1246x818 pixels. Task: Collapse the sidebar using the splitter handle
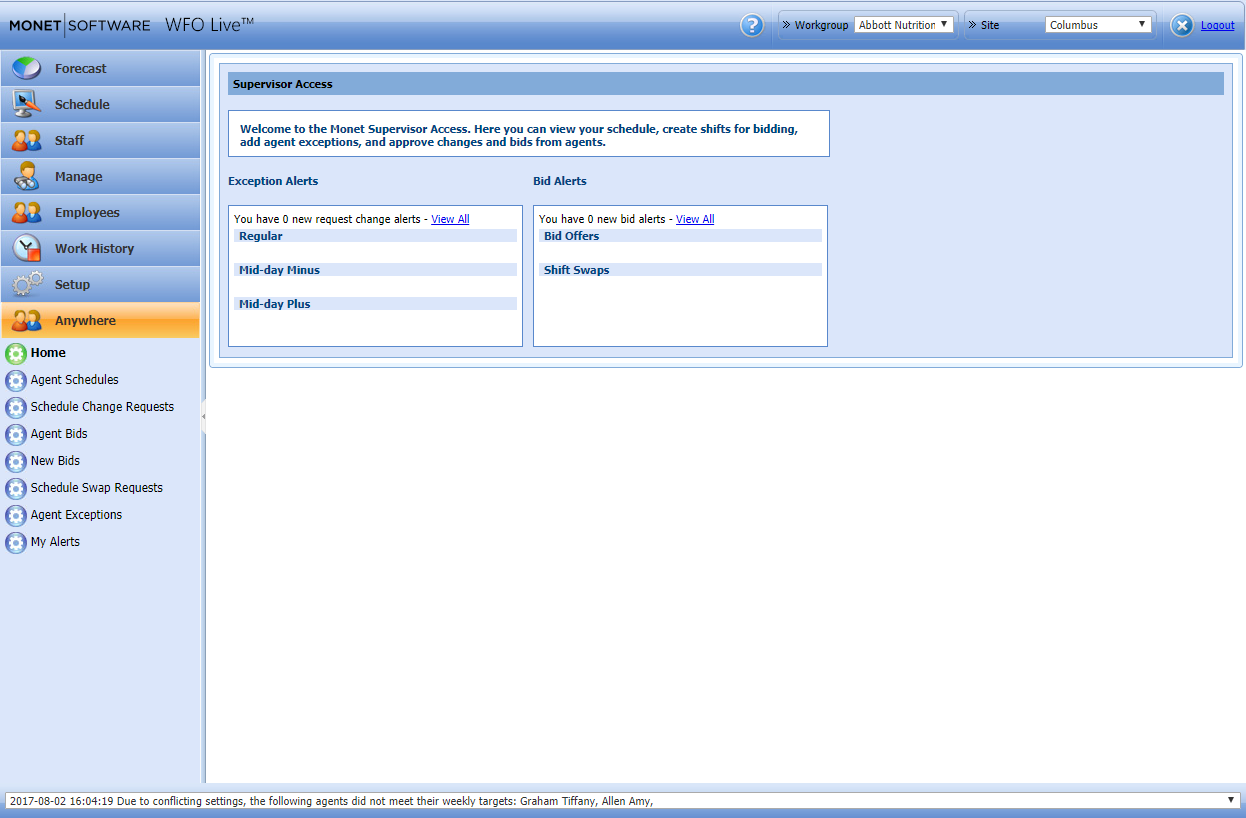[203, 417]
